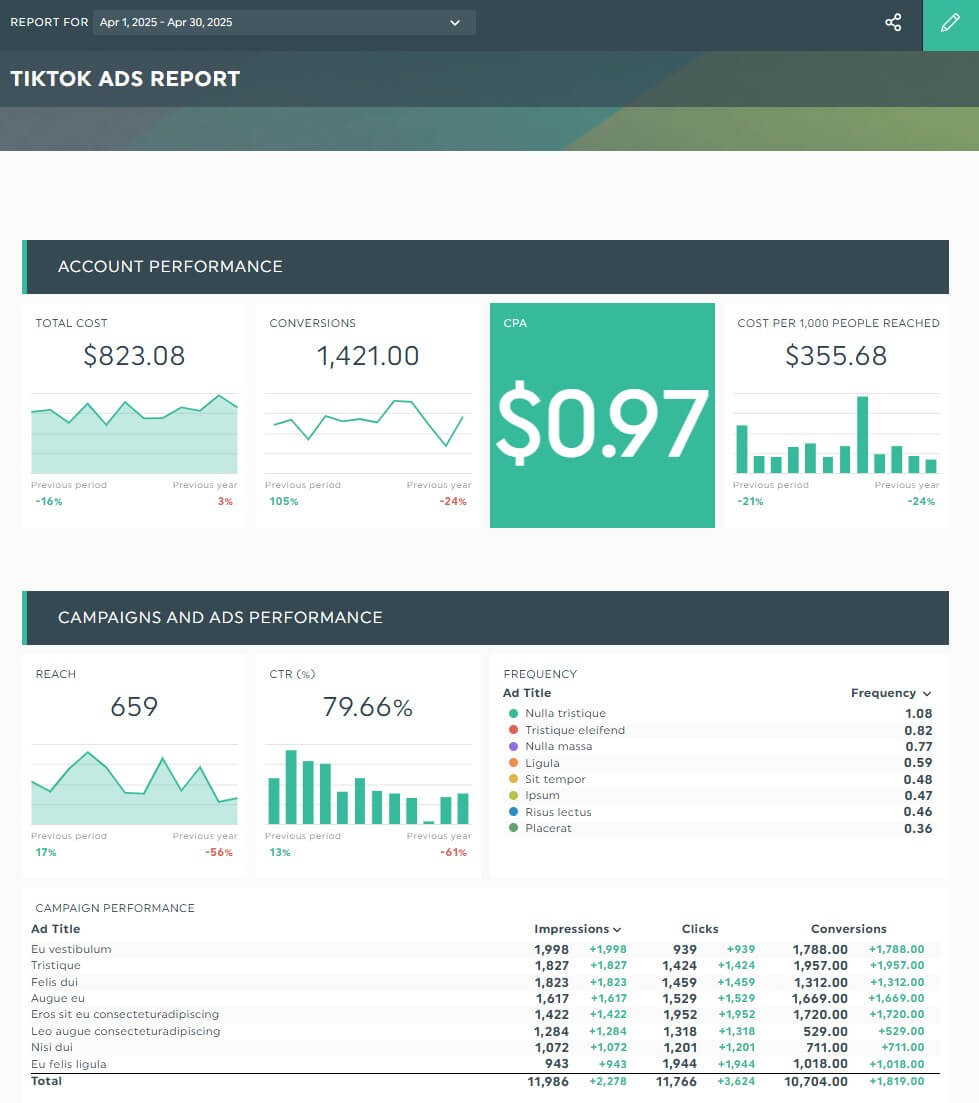Click the Placerat frequency value 0.36

point(919,829)
